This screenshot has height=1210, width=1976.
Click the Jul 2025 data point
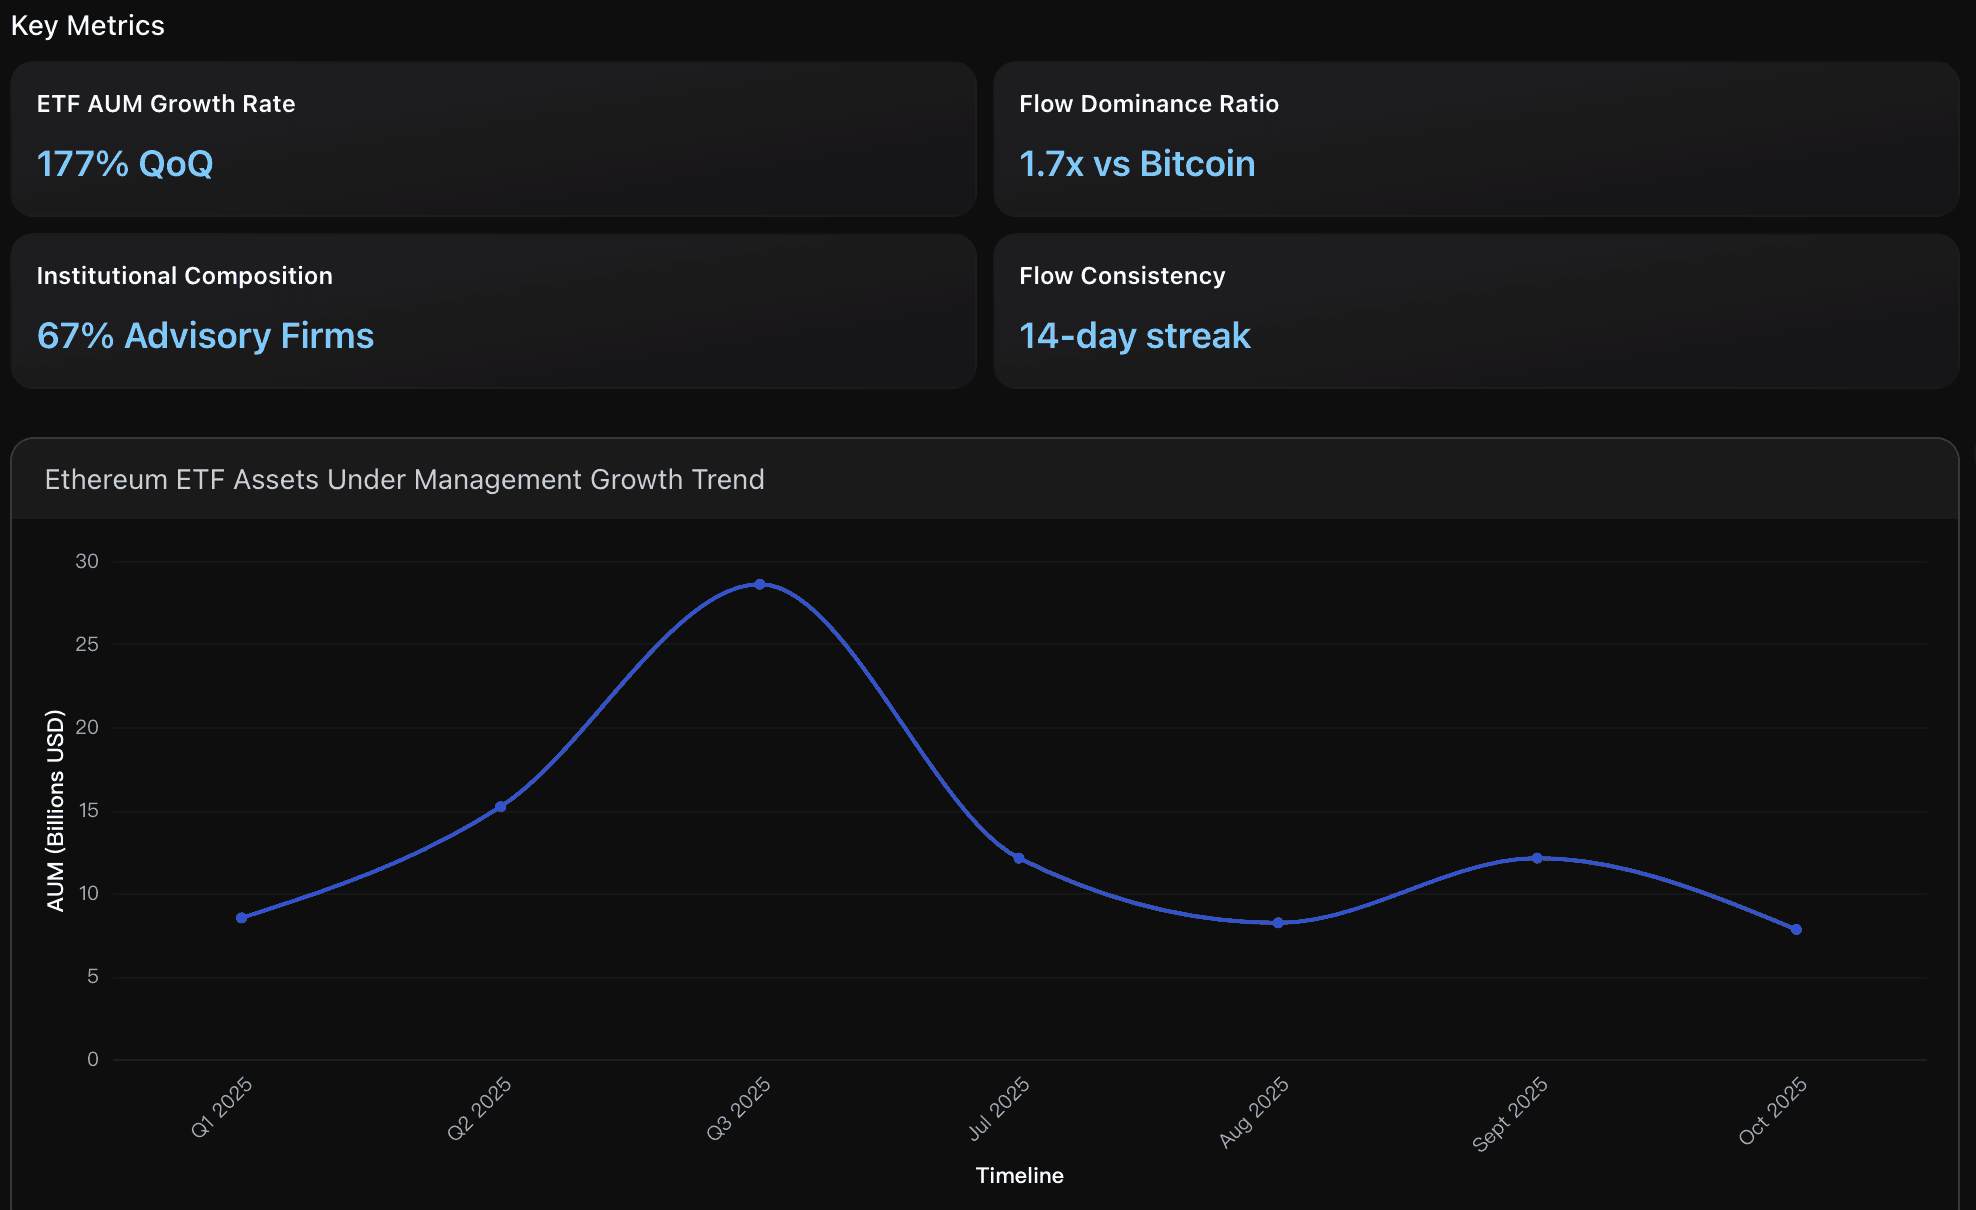(1019, 858)
